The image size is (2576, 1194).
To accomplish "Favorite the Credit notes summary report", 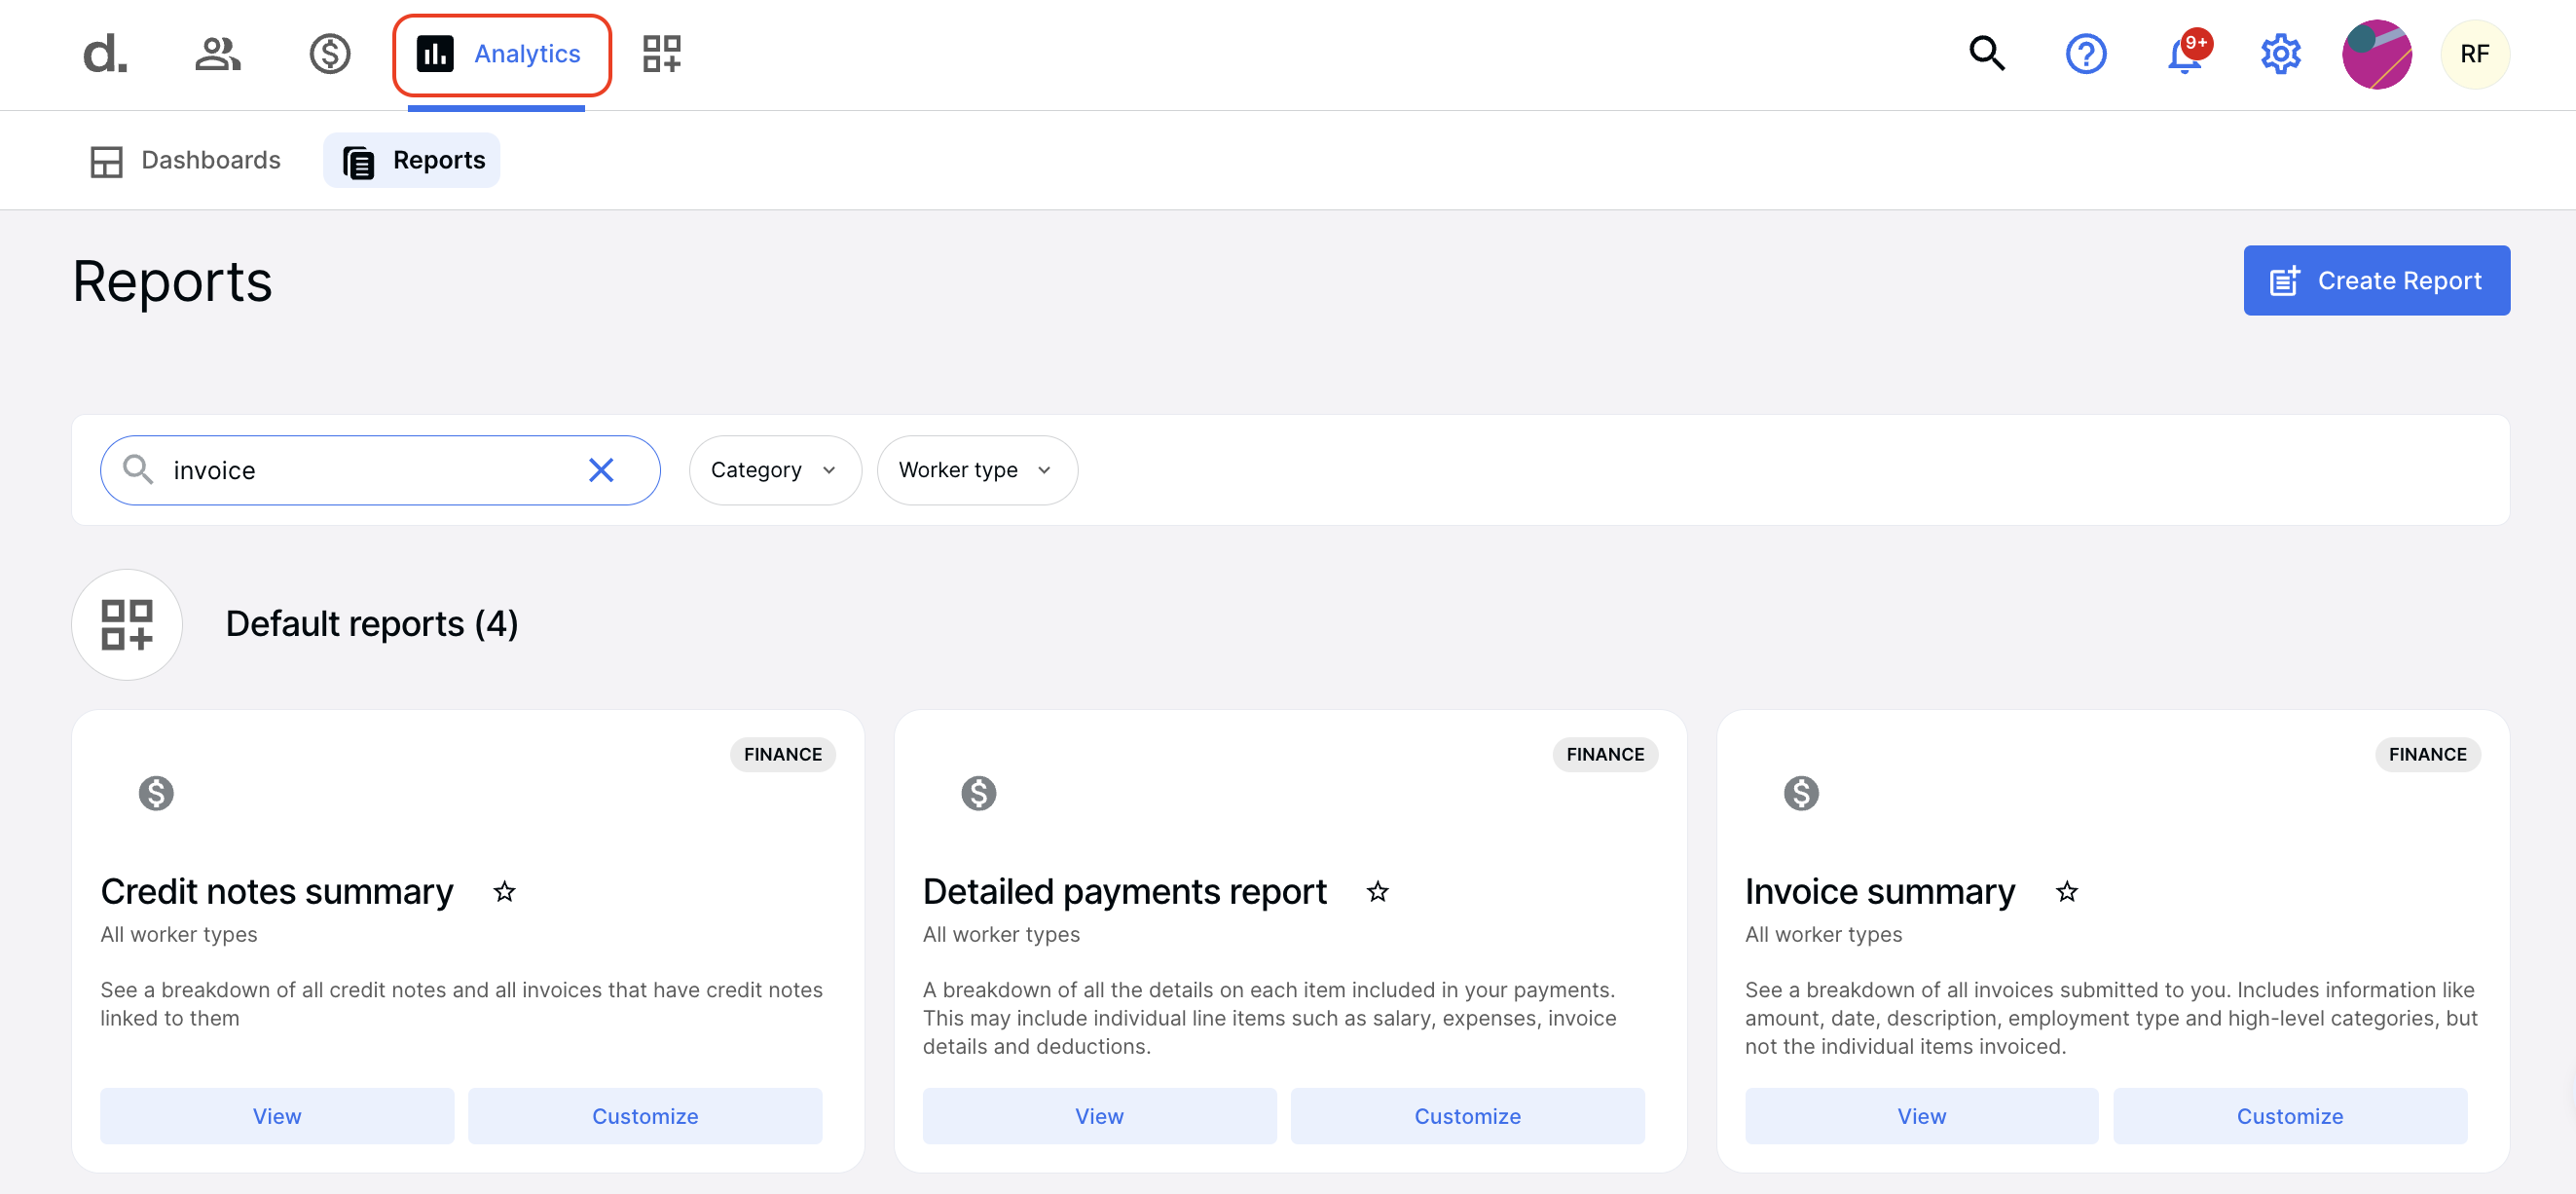I will click(x=505, y=891).
